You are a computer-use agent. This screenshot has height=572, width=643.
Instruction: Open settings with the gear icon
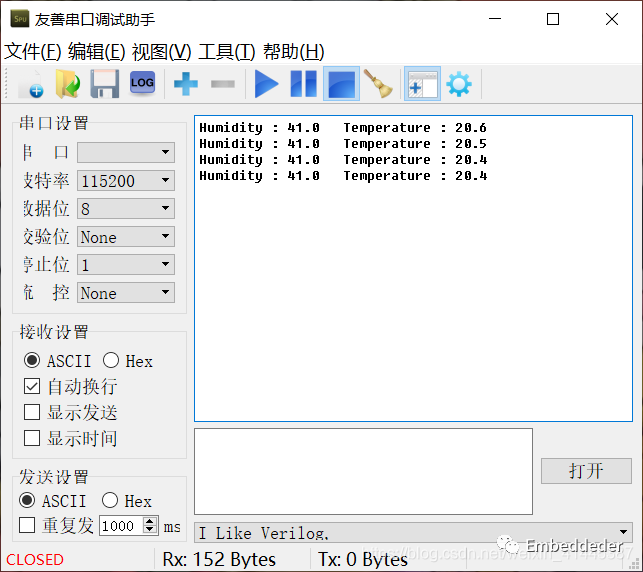[459, 84]
